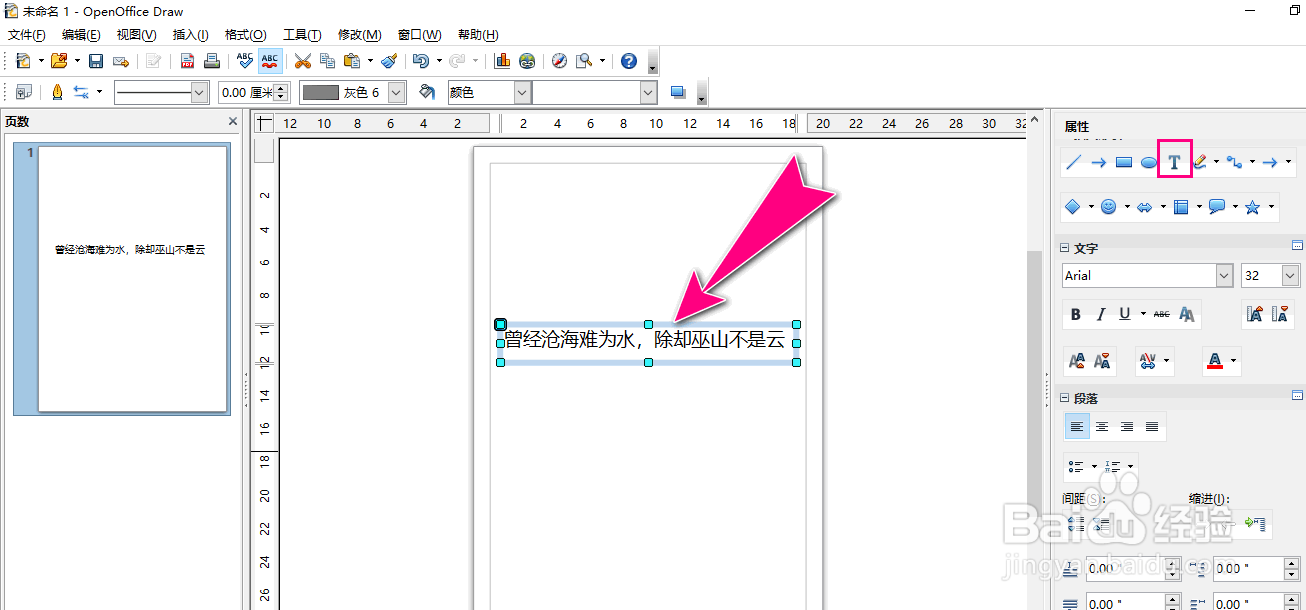The width and height of the screenshot is (1306, 610).
Task: Toggle bold formatting in the text panel
Action: click(1075, 314)
